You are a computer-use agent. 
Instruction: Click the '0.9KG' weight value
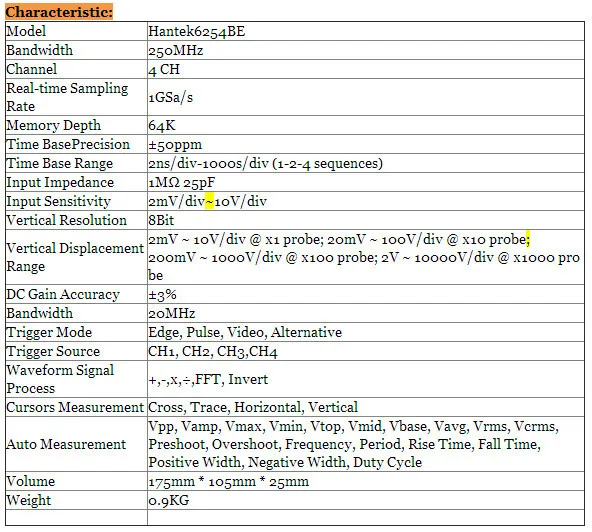(168, 500)
